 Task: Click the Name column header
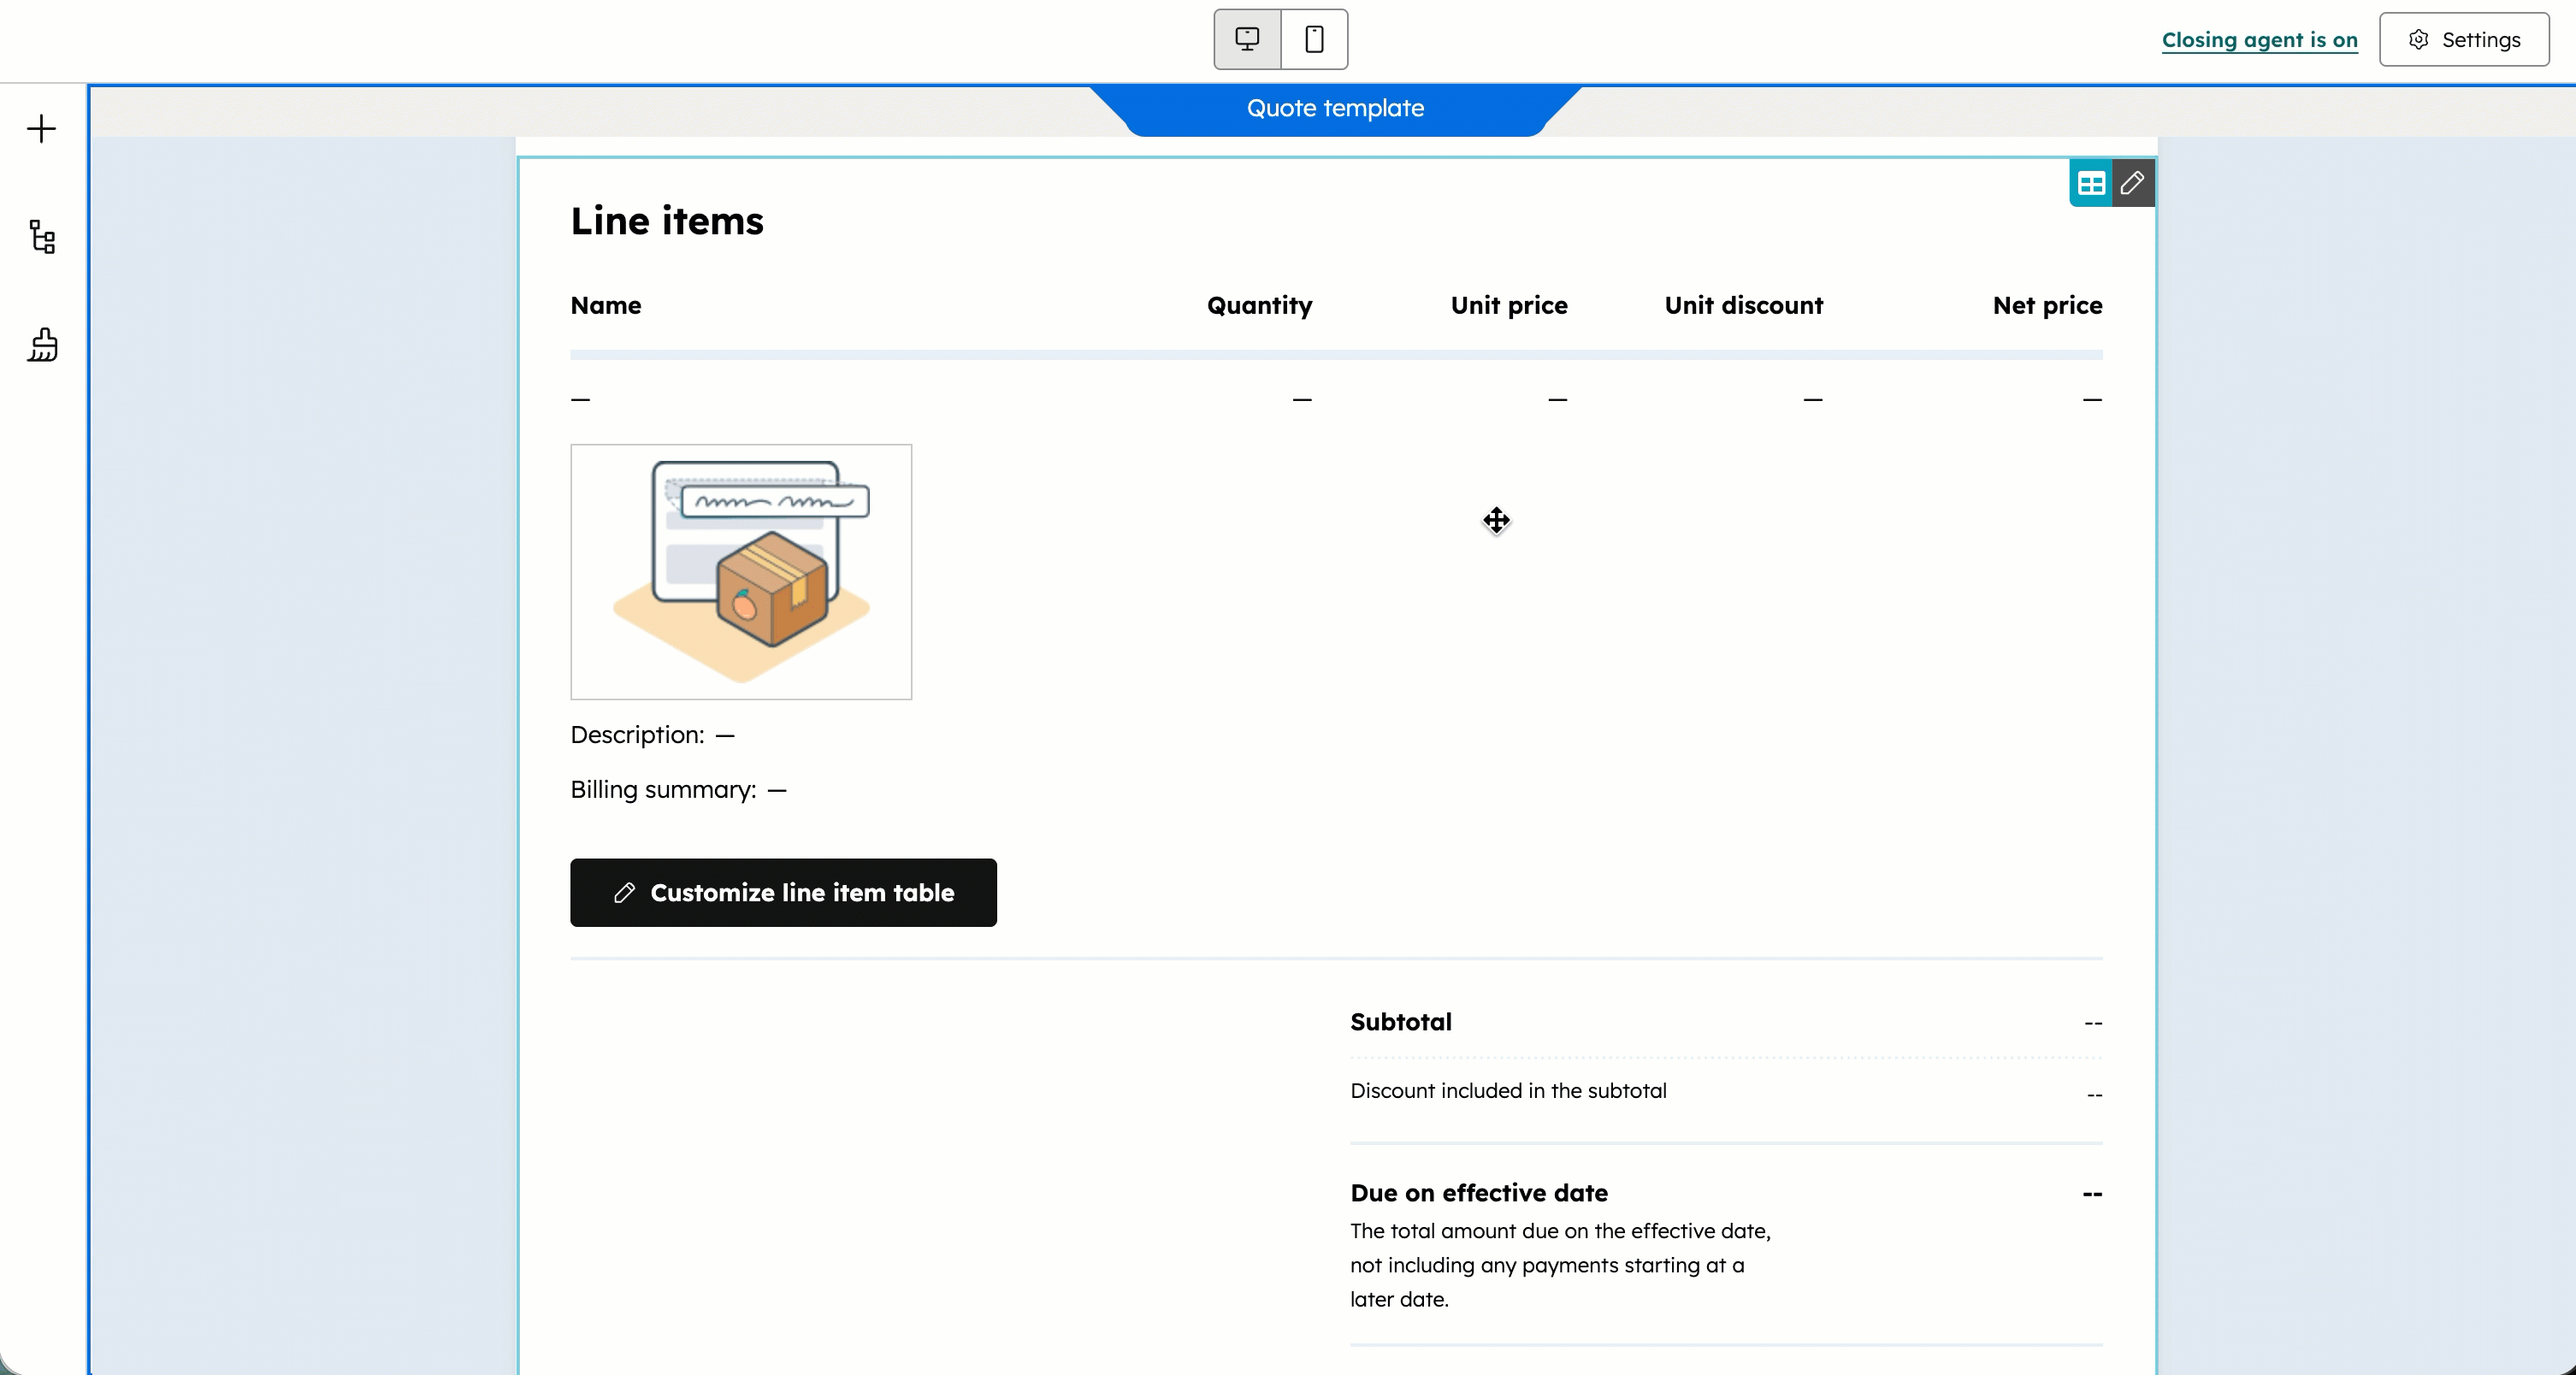(x=605, y=306)
